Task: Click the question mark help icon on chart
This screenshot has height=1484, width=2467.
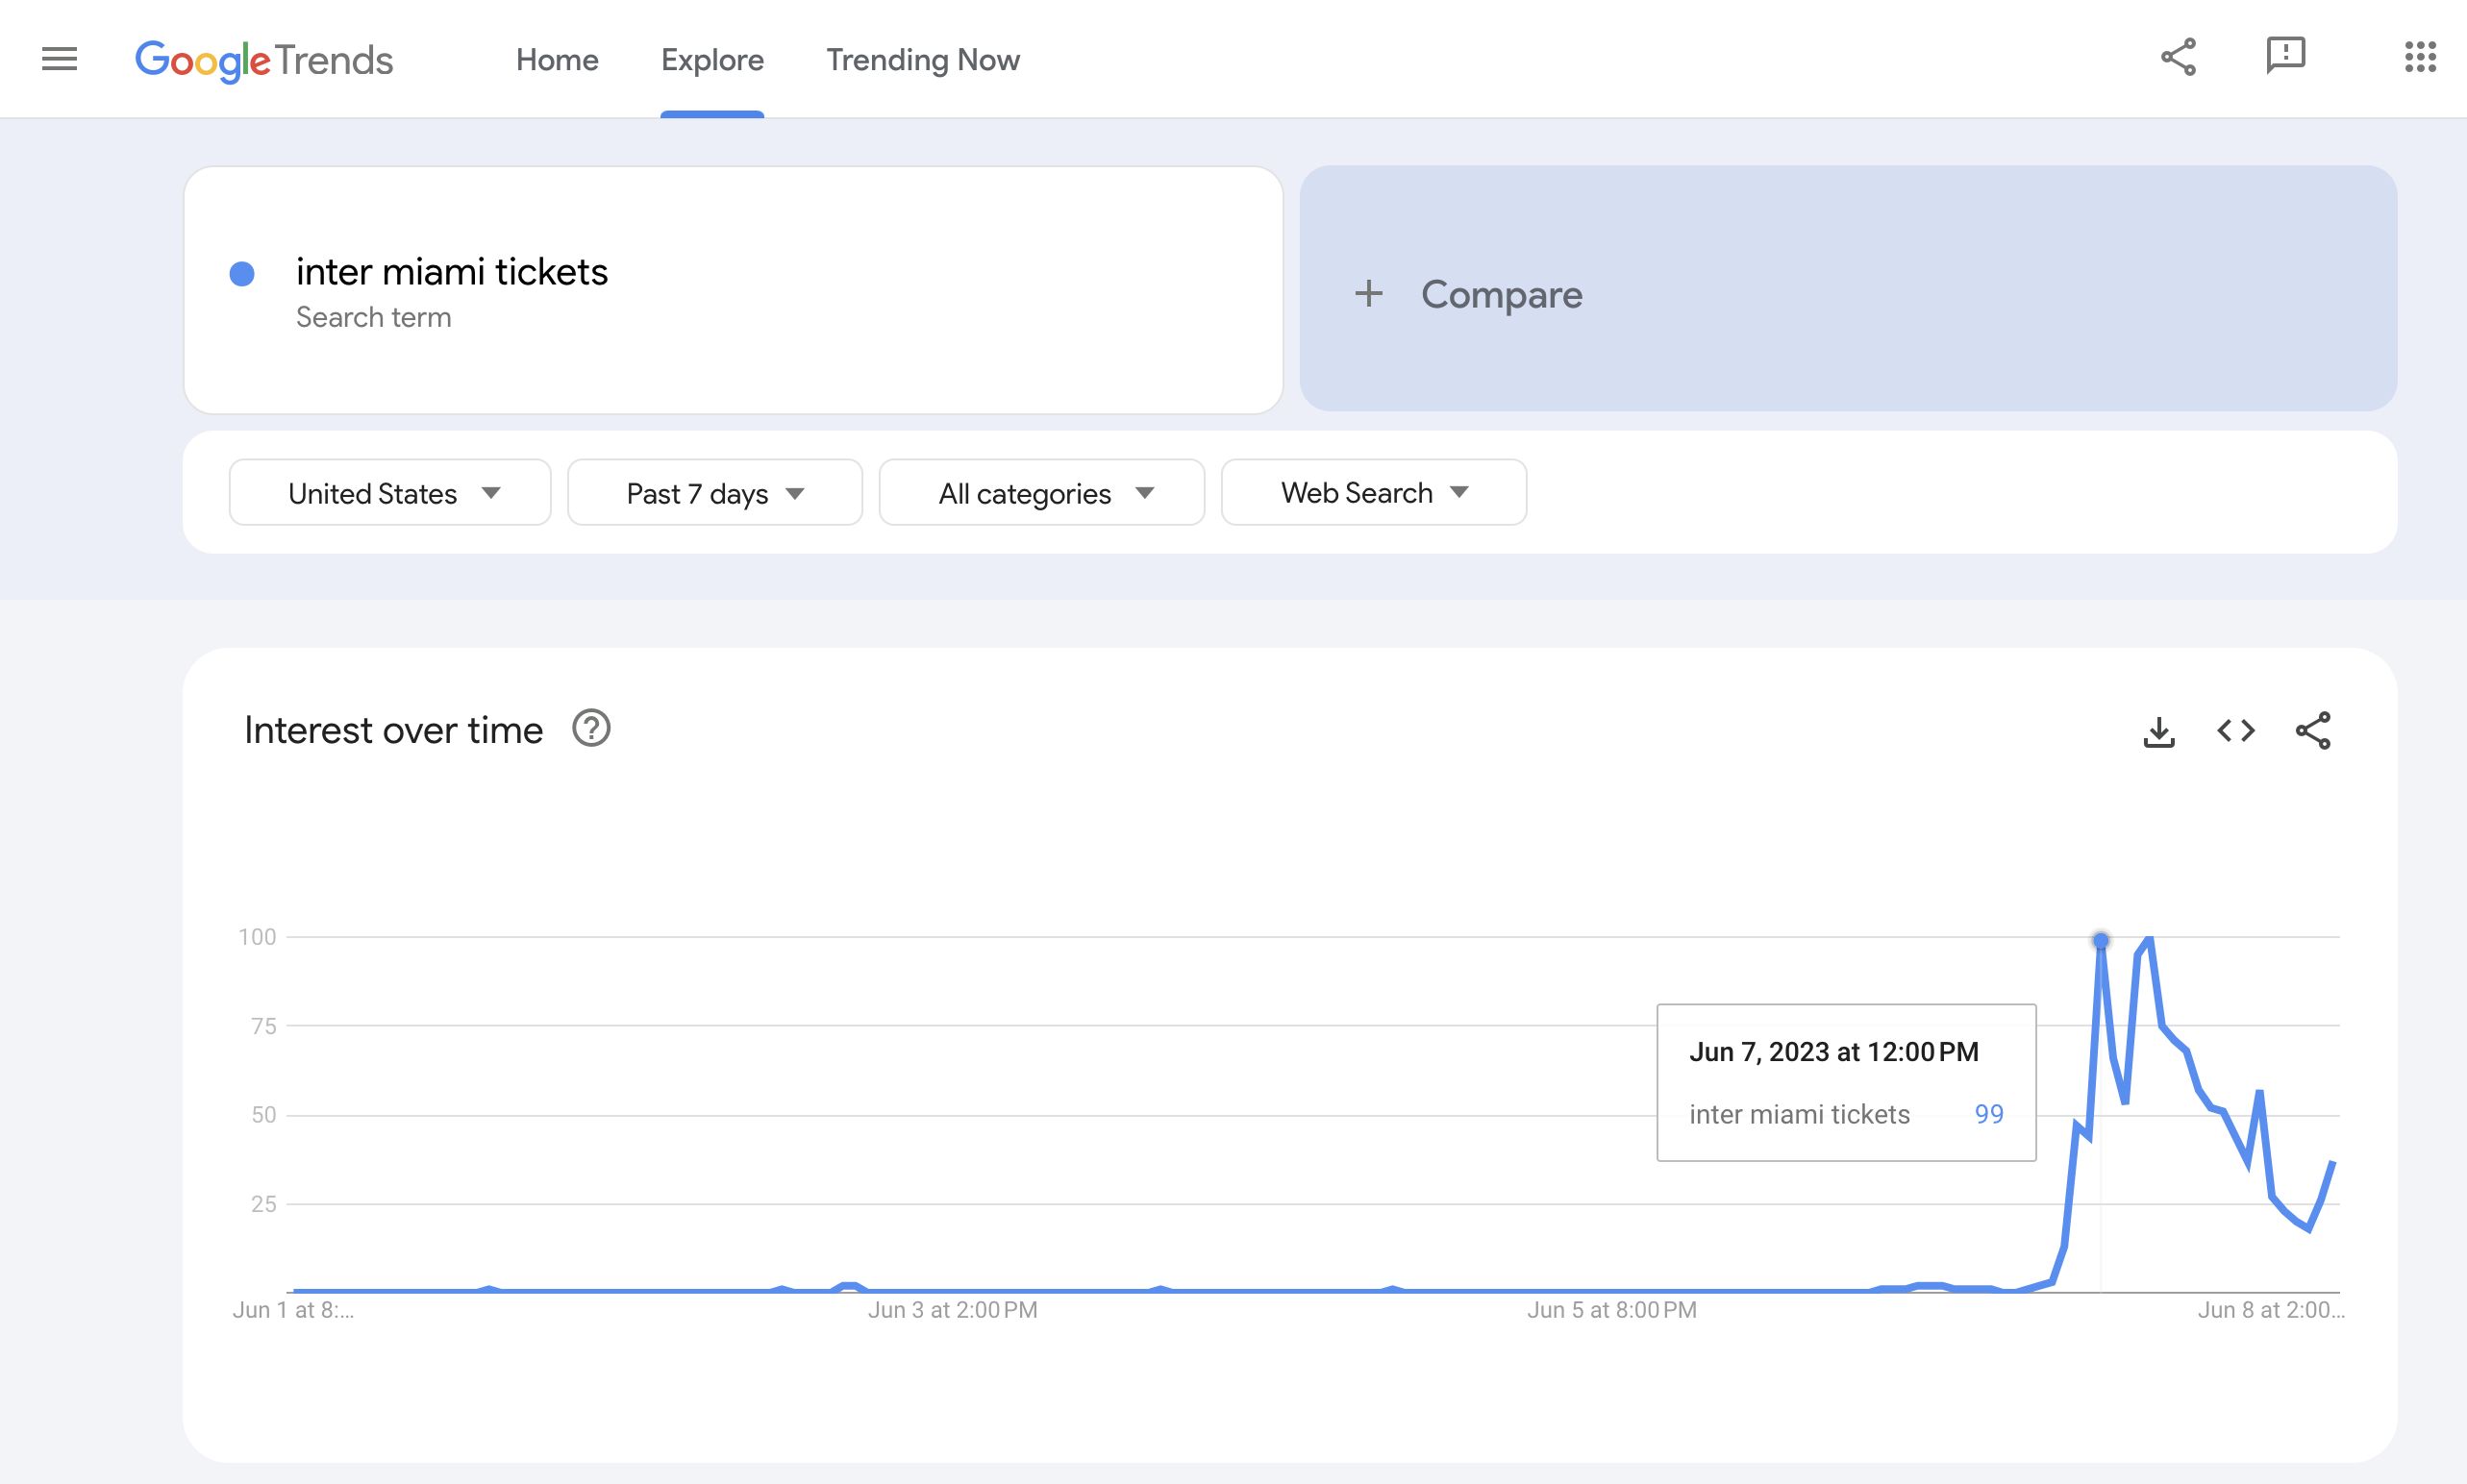Action: point(590,728)
